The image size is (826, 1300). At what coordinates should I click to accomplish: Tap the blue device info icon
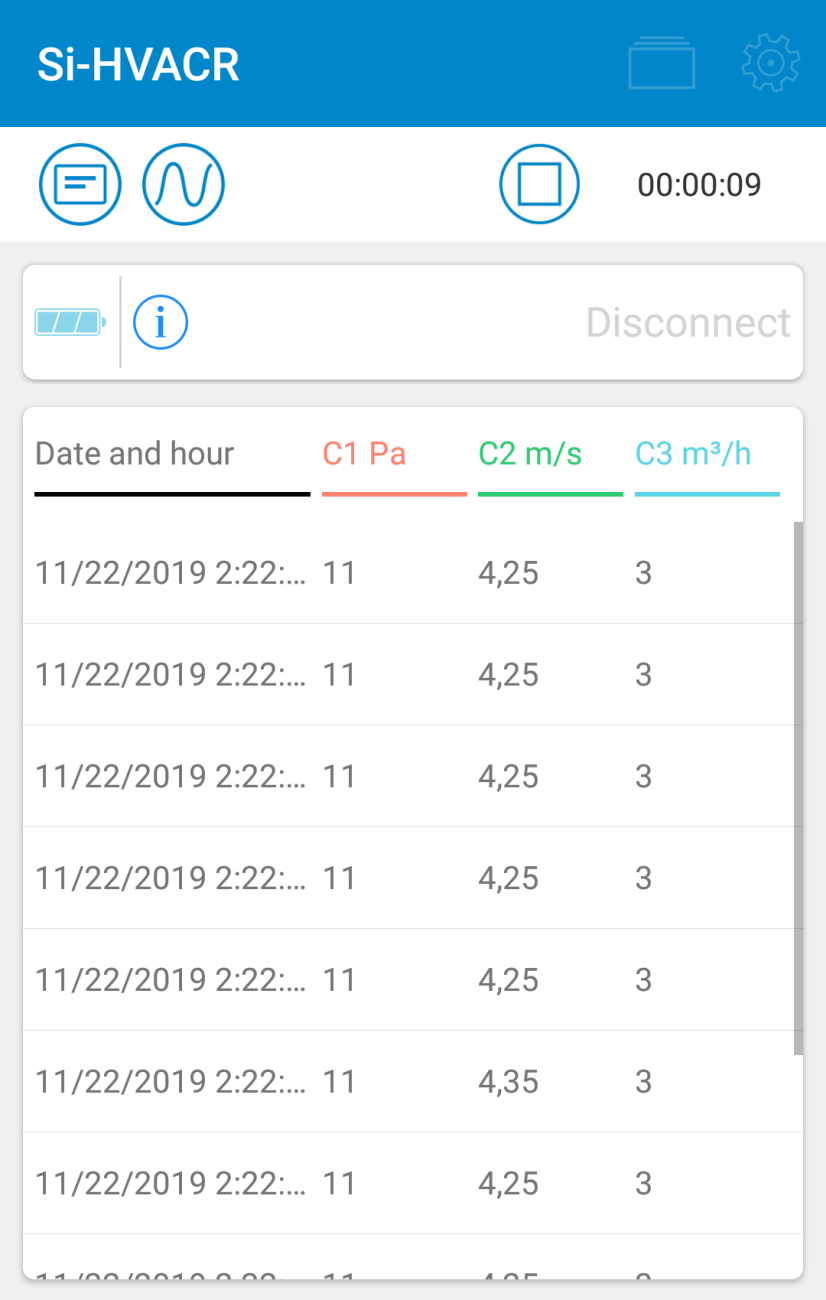point(161,322)
